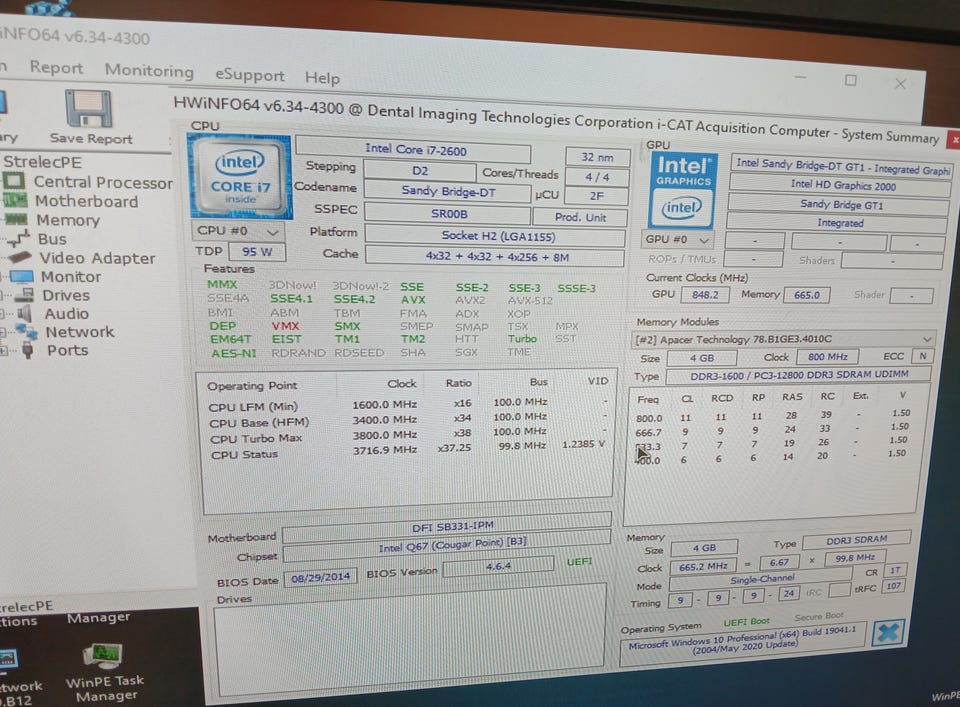
Task: Open the Monitoring menu
Action: tap(149, 70)
